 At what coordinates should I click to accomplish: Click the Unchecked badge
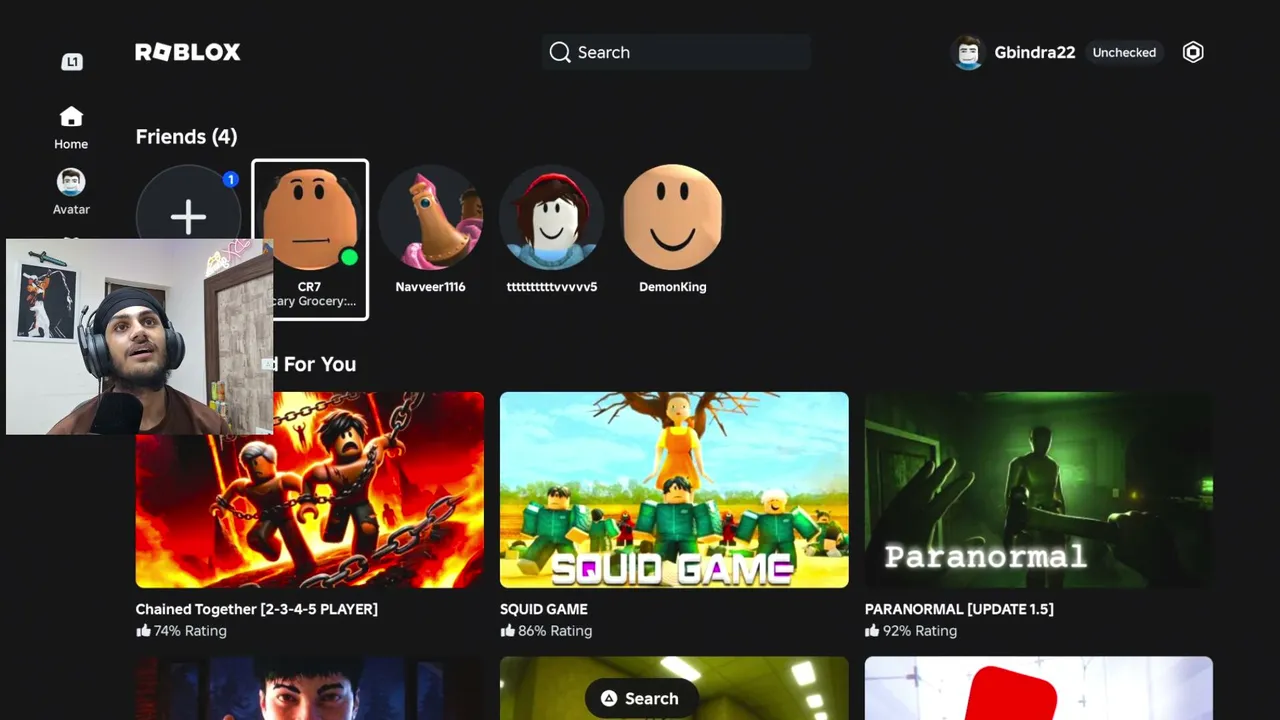(x=1124, y=52)
